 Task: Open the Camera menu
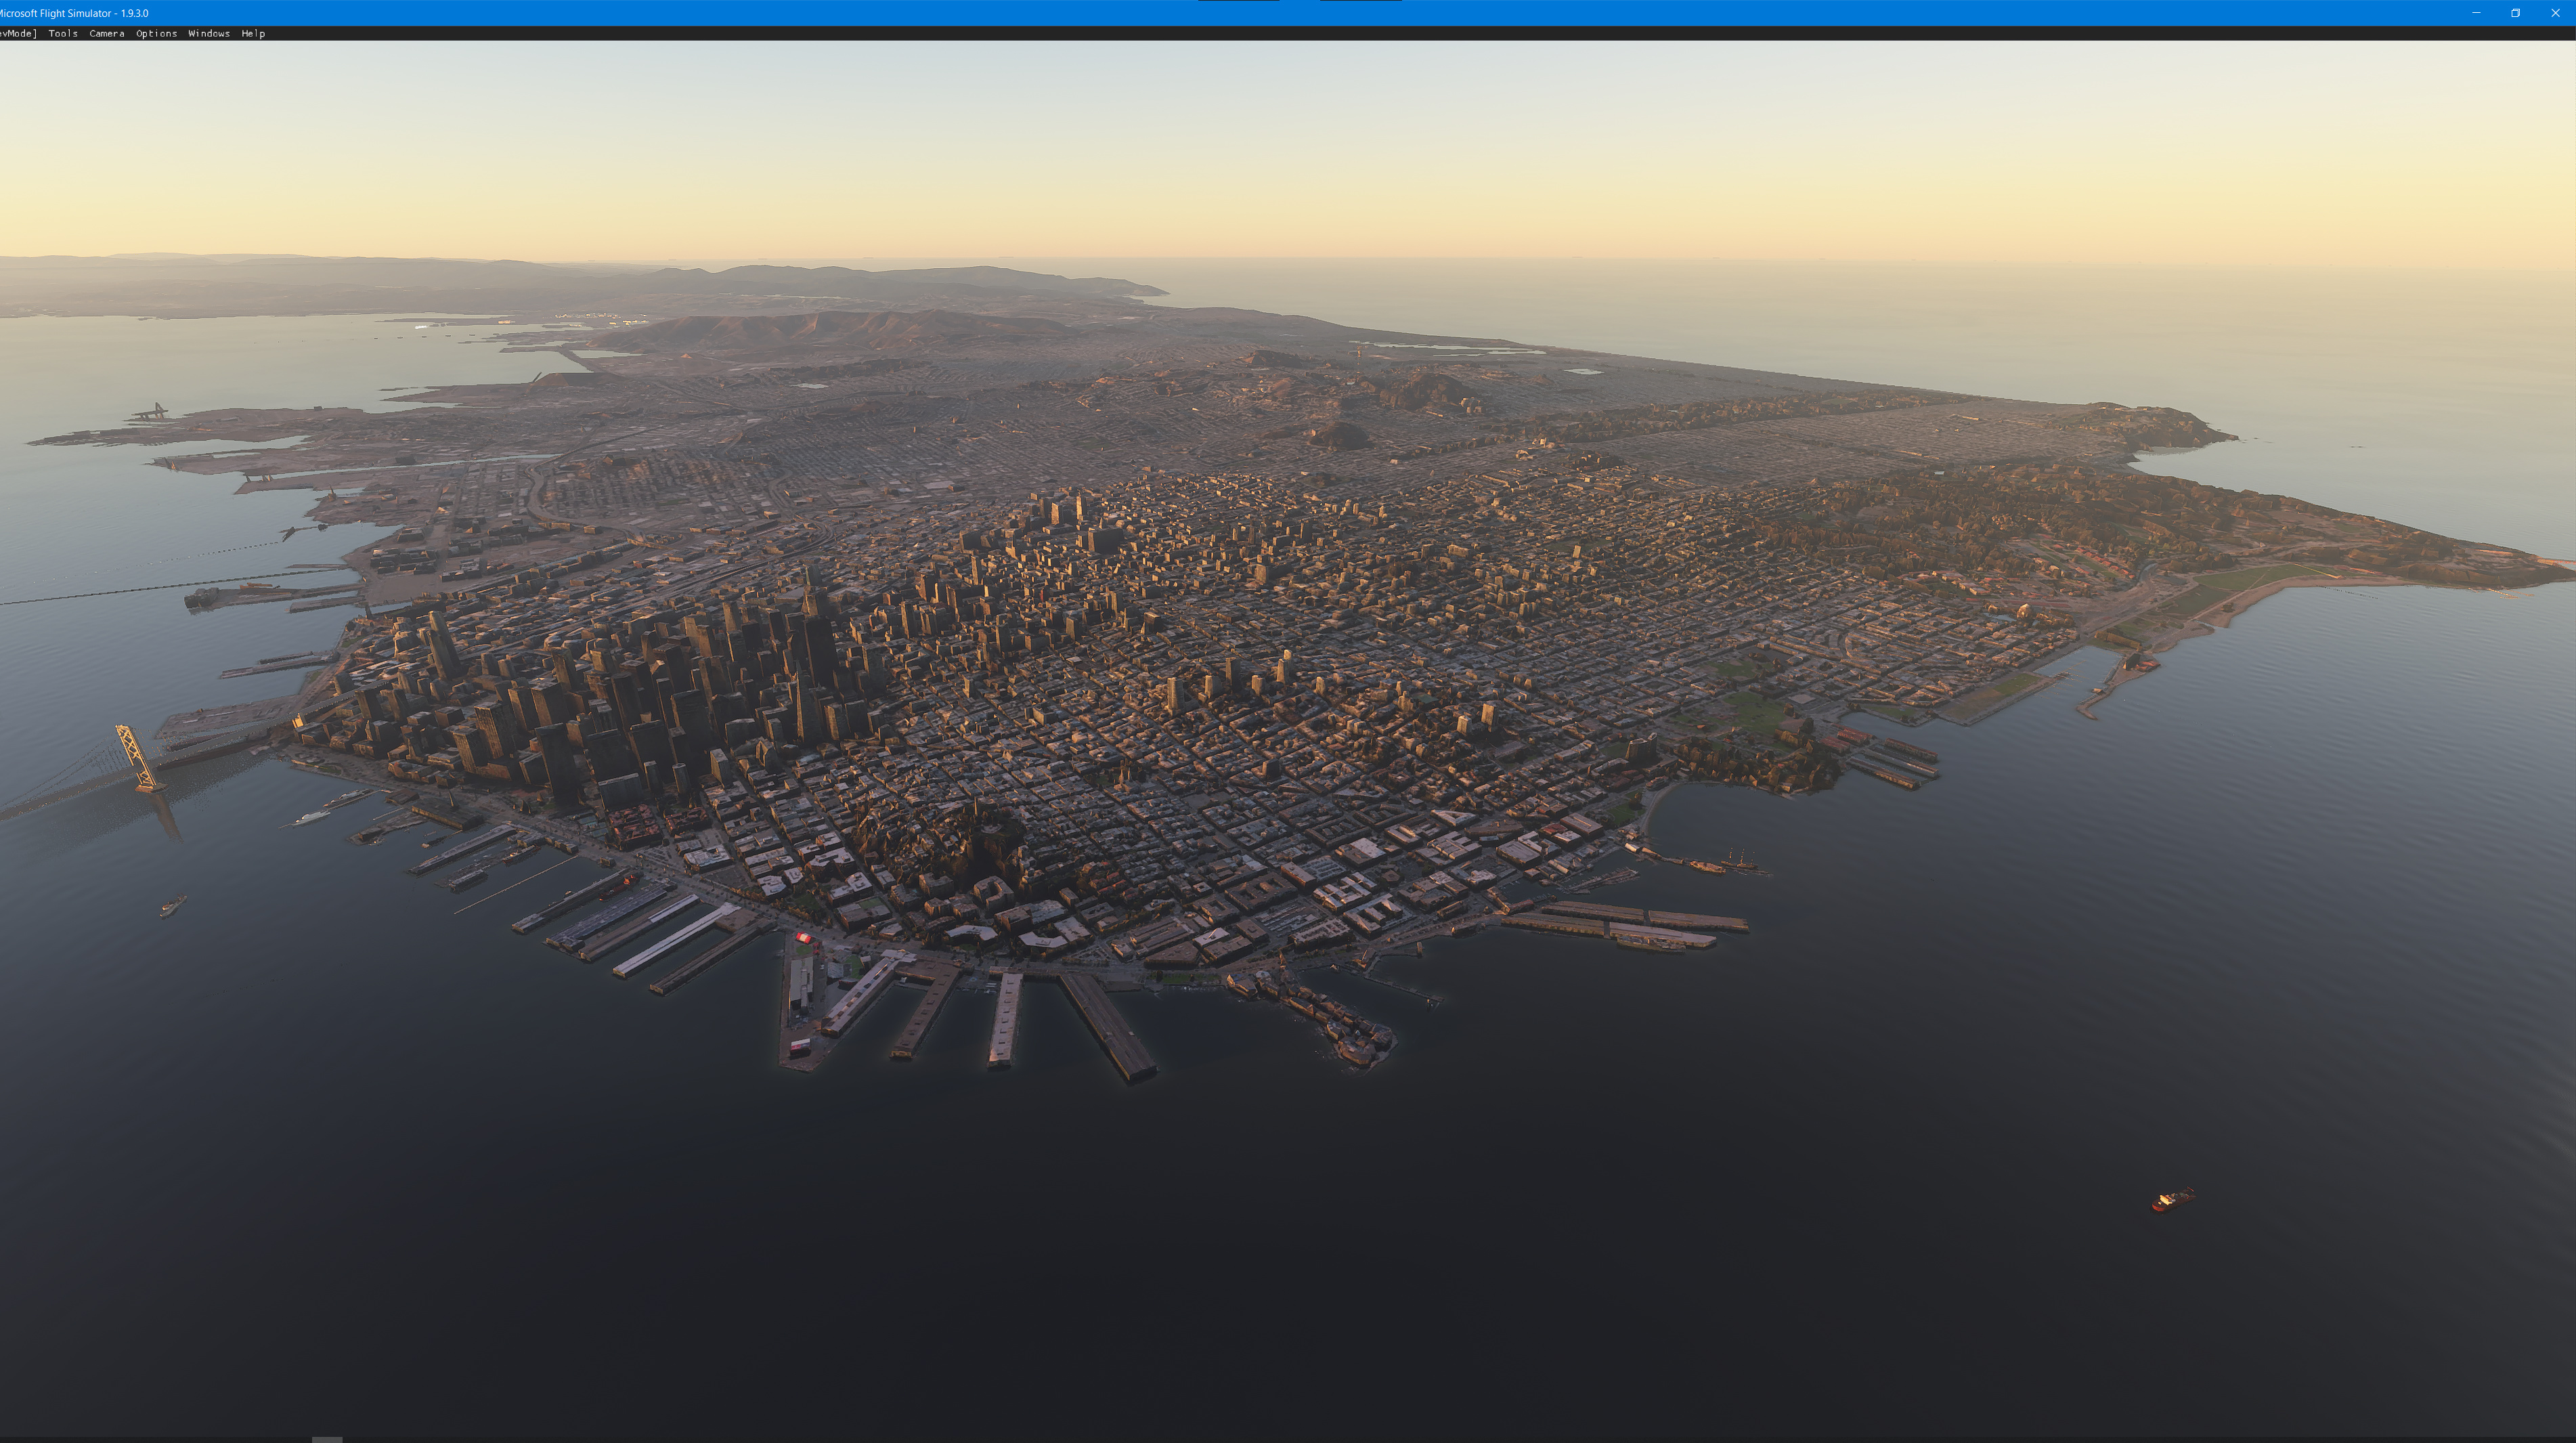tap(106, 33)
